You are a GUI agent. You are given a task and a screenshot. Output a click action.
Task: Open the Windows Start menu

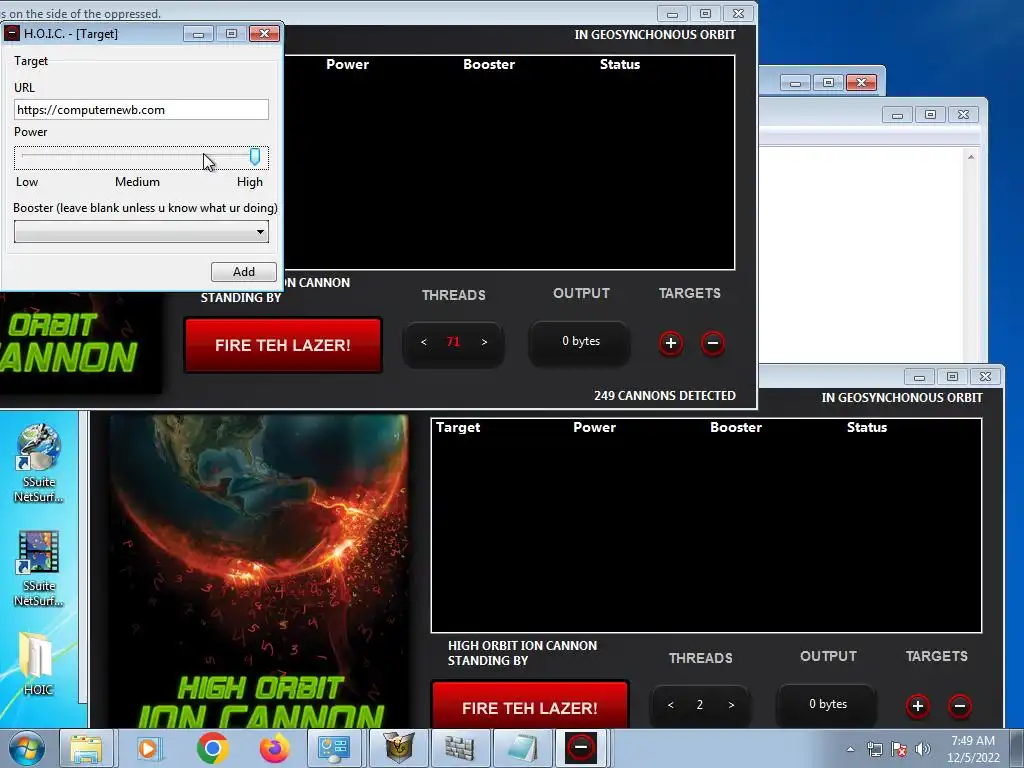tap(27, 748)
